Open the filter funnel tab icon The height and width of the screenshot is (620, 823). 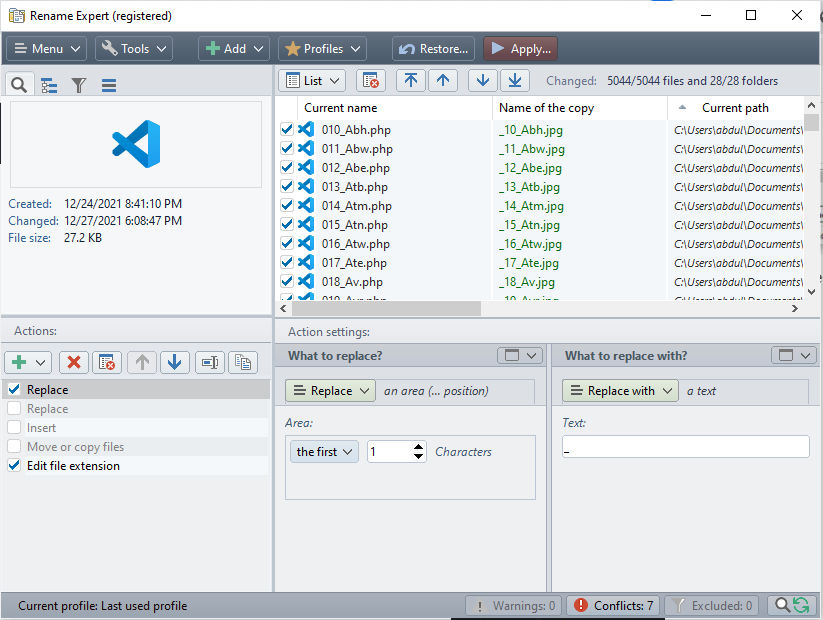tap(78, 85)
